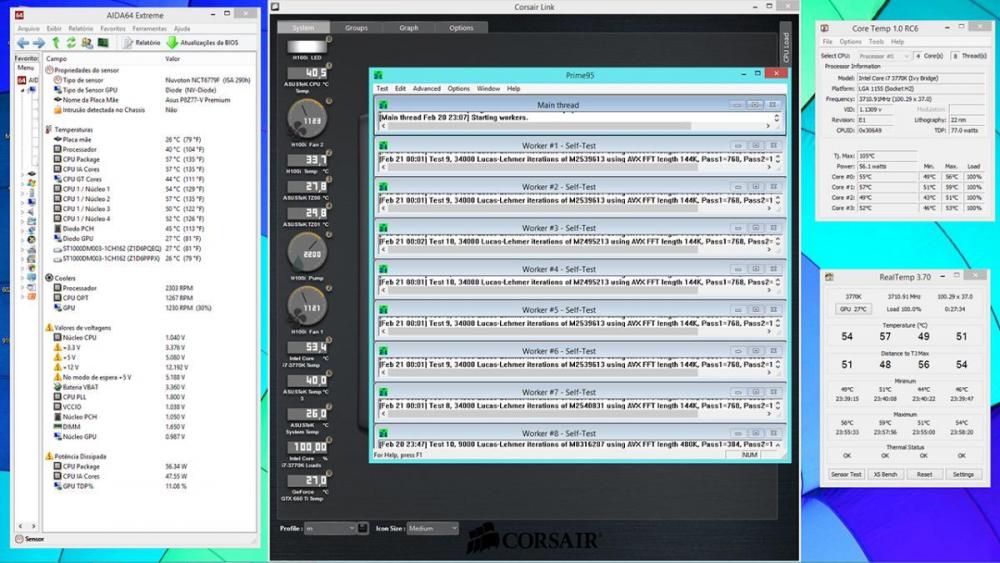
Task: Open Corsair Link Icon Size Medium dropdown
Action: coord(432,528)
